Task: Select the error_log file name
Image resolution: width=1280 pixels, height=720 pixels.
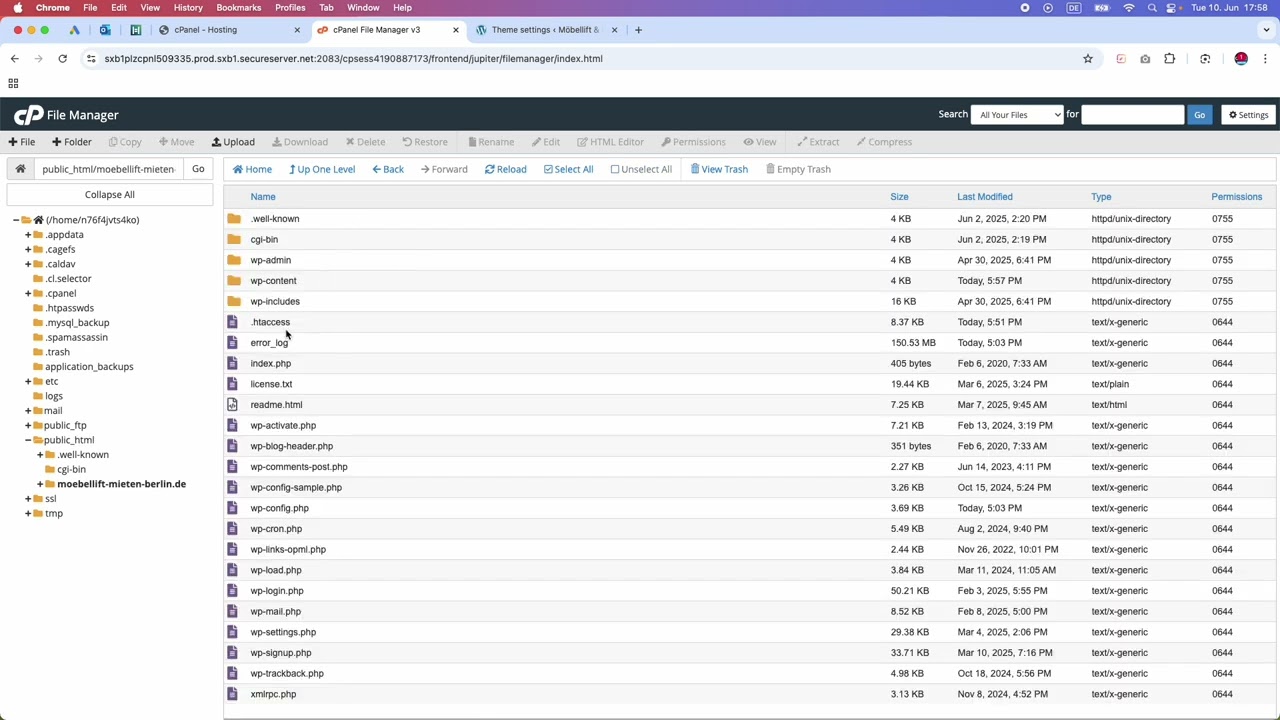Action: pos(269,343)
